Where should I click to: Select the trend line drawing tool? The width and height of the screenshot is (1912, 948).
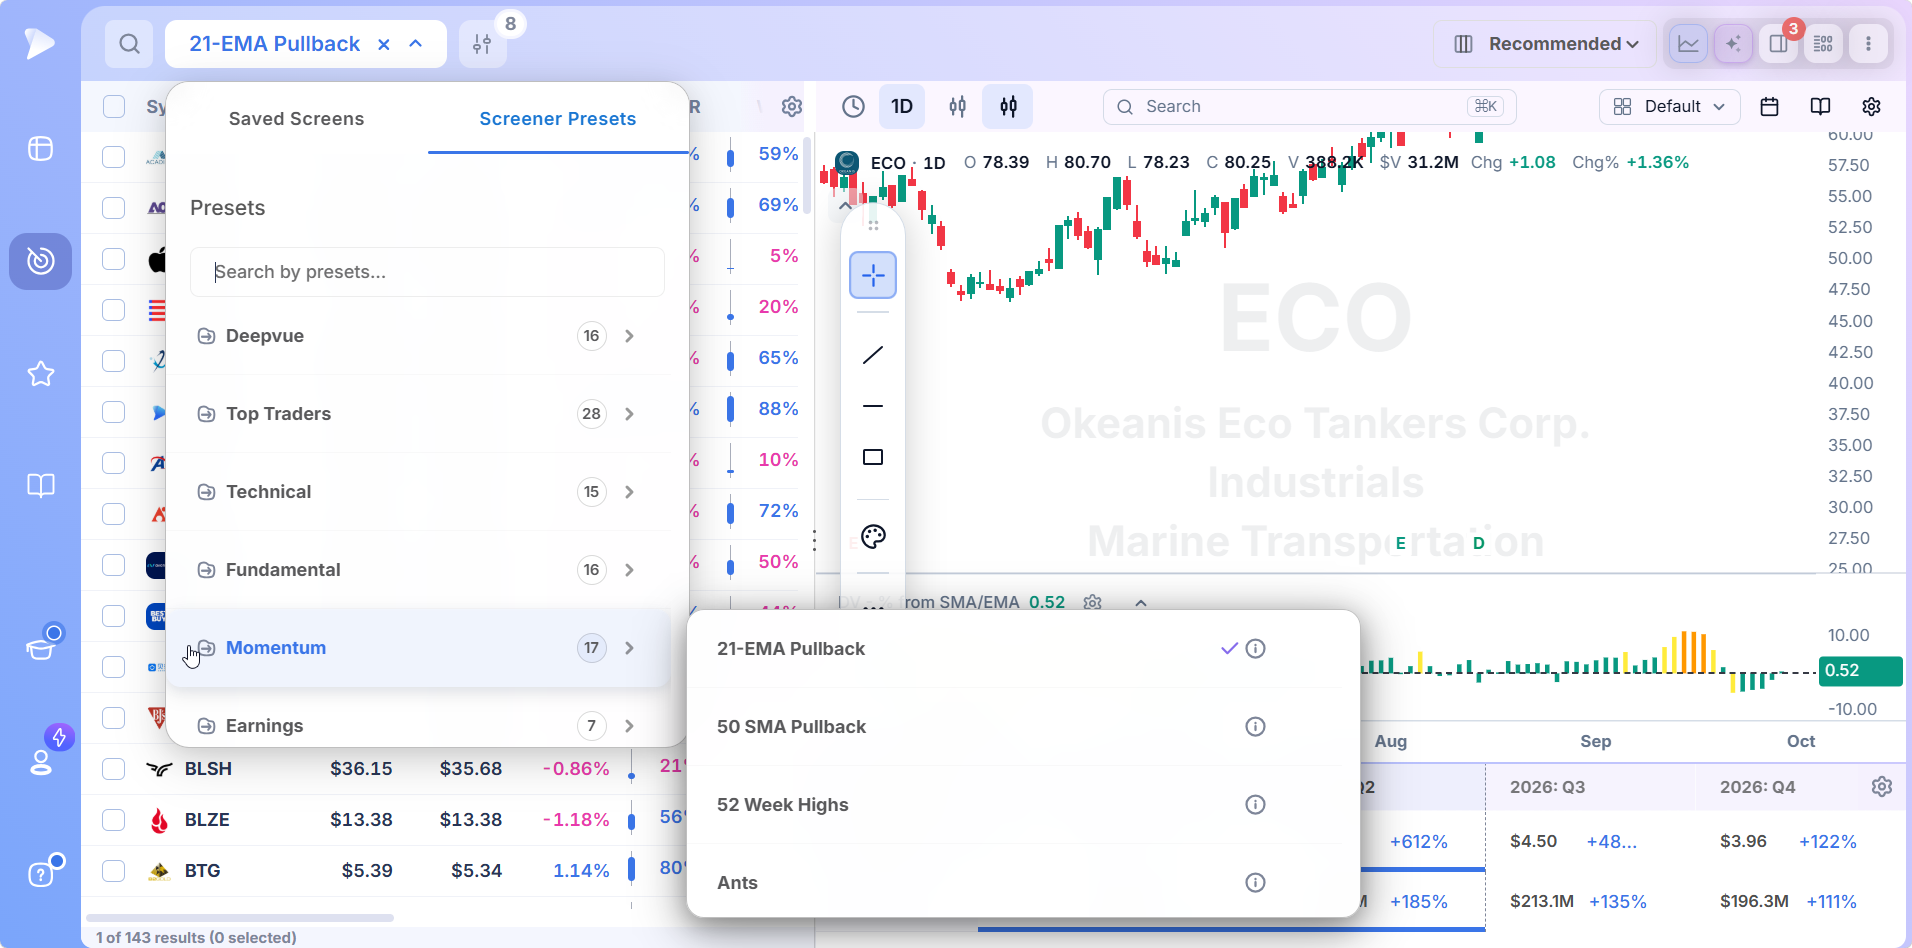[x=873, y=355]
